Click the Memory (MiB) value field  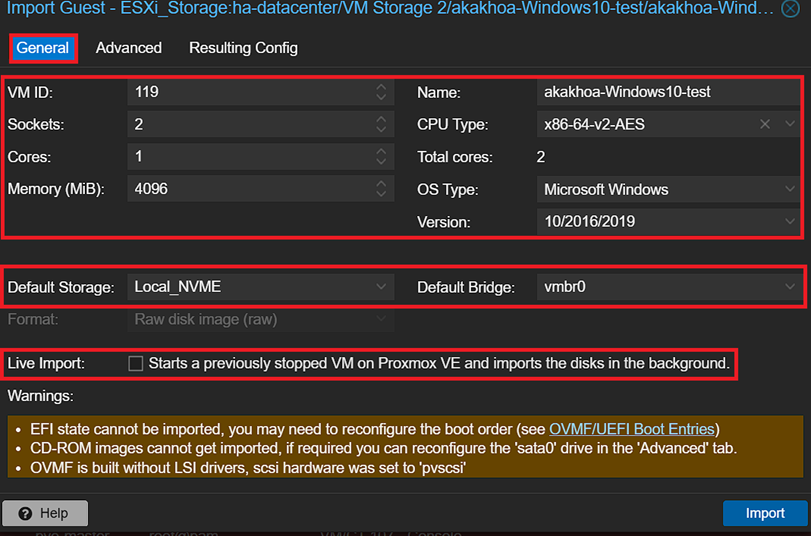pos(250,189)
